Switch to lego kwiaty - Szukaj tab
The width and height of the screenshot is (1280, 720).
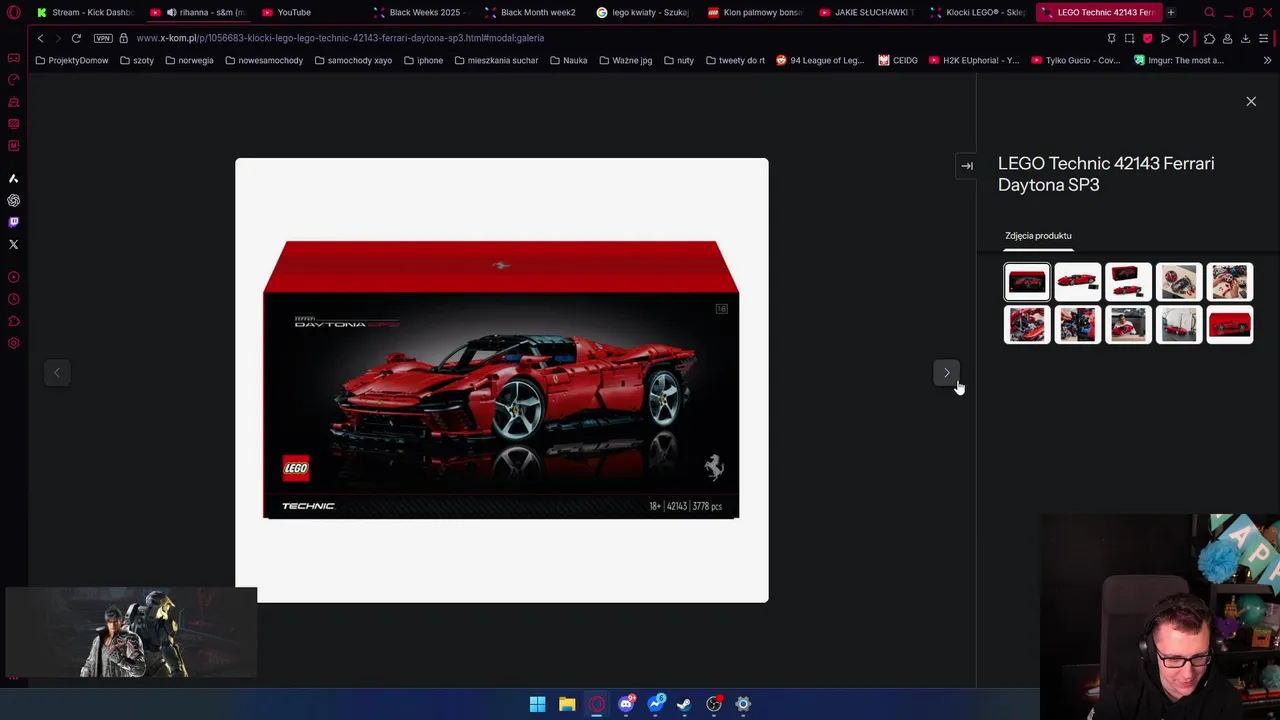tap(644, 12)
